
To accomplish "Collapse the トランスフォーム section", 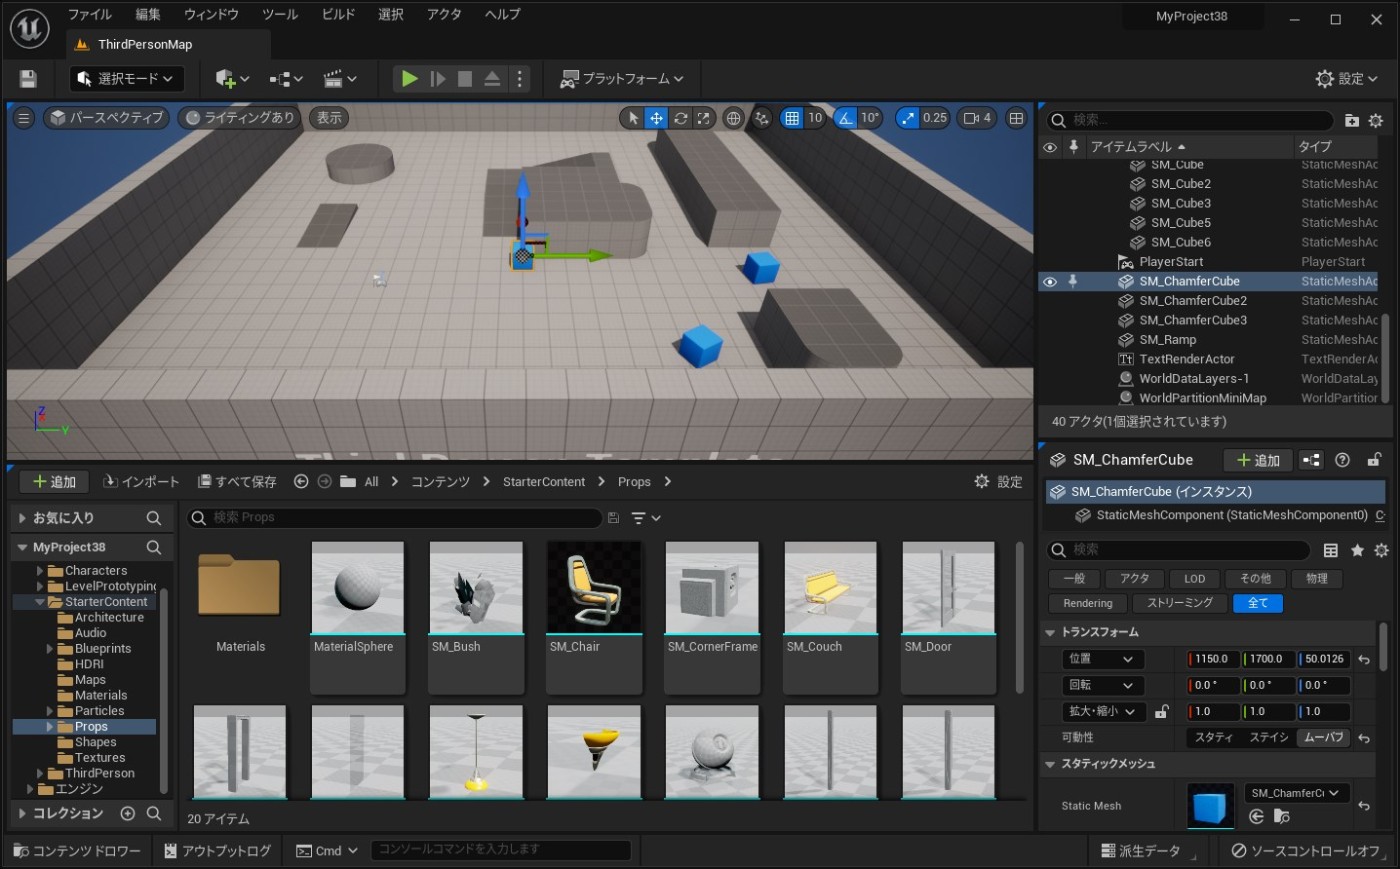I will pos(1051,633).
